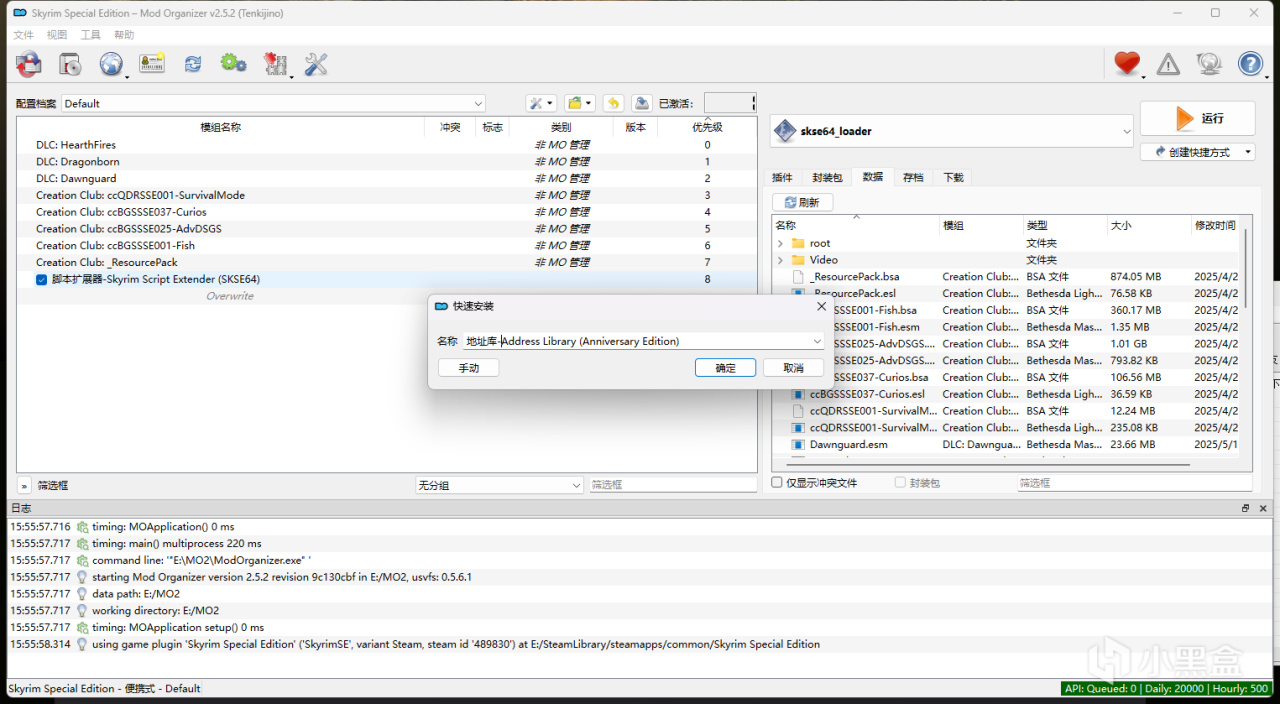Float the 日志 log panel
Image resolution: width=1280 pixels, height=704 pixels.
[x=1246, y=508]
